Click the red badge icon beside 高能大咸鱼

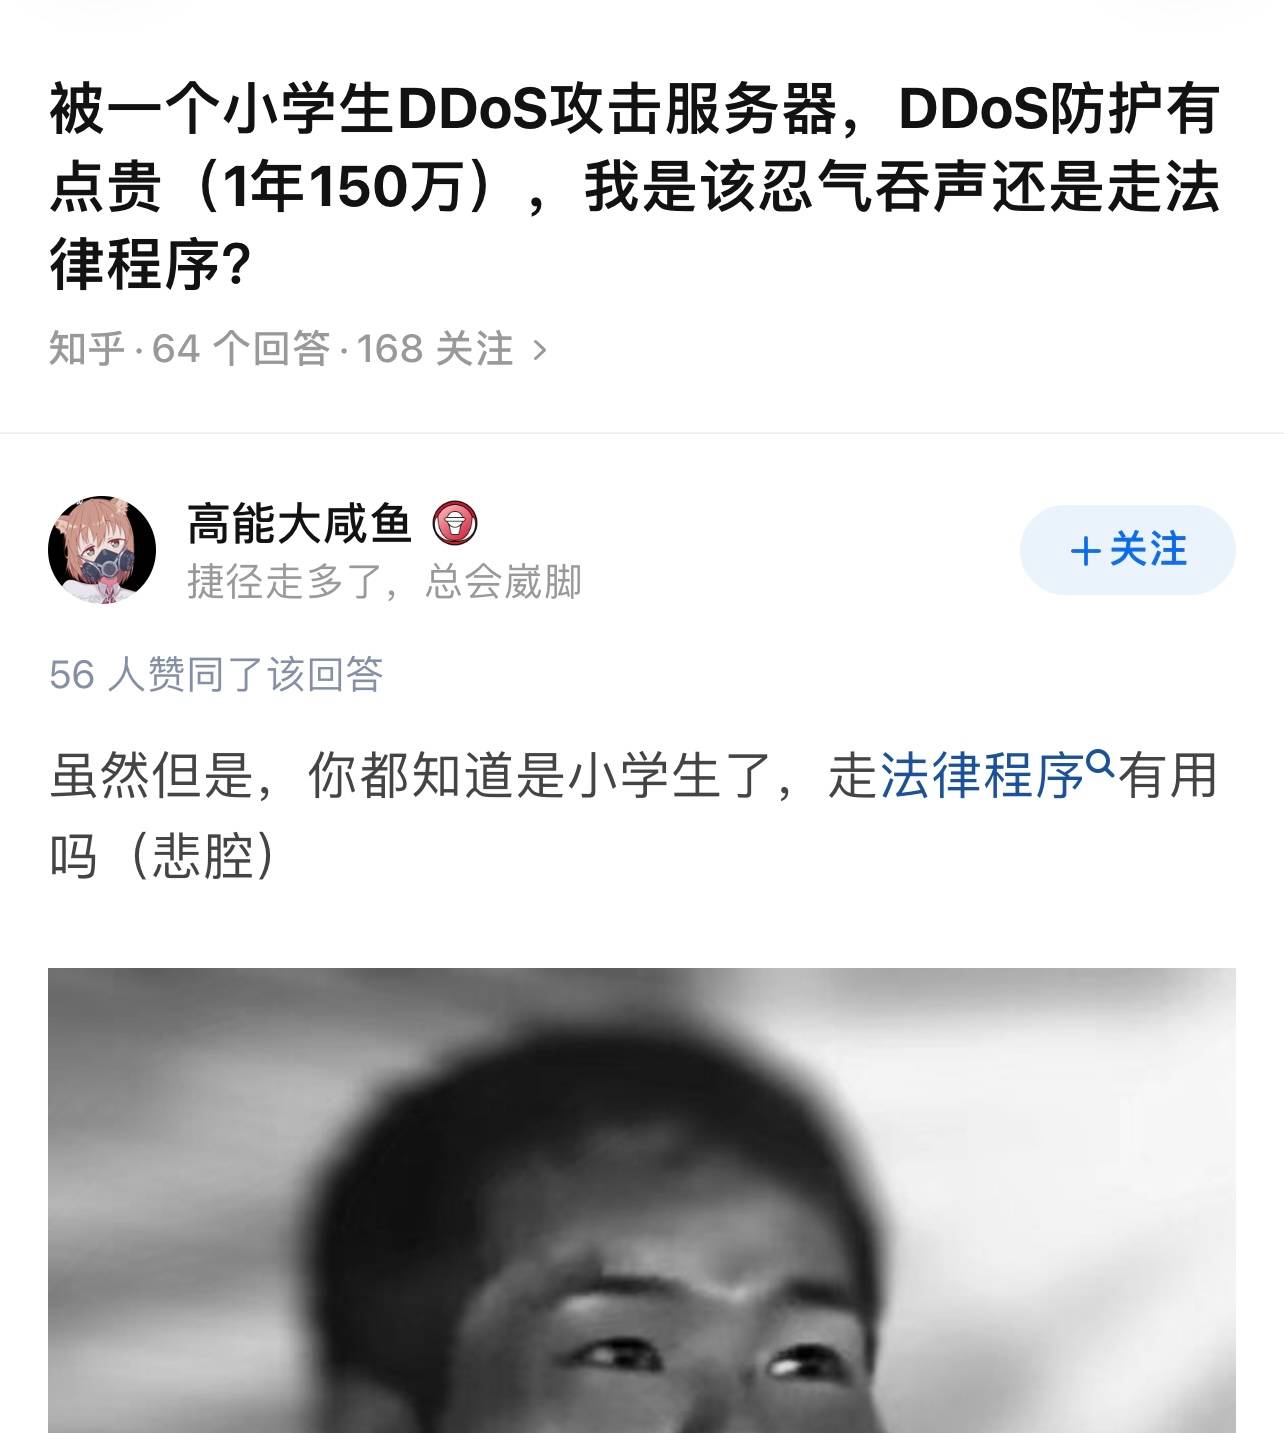(x=455, y=523)
